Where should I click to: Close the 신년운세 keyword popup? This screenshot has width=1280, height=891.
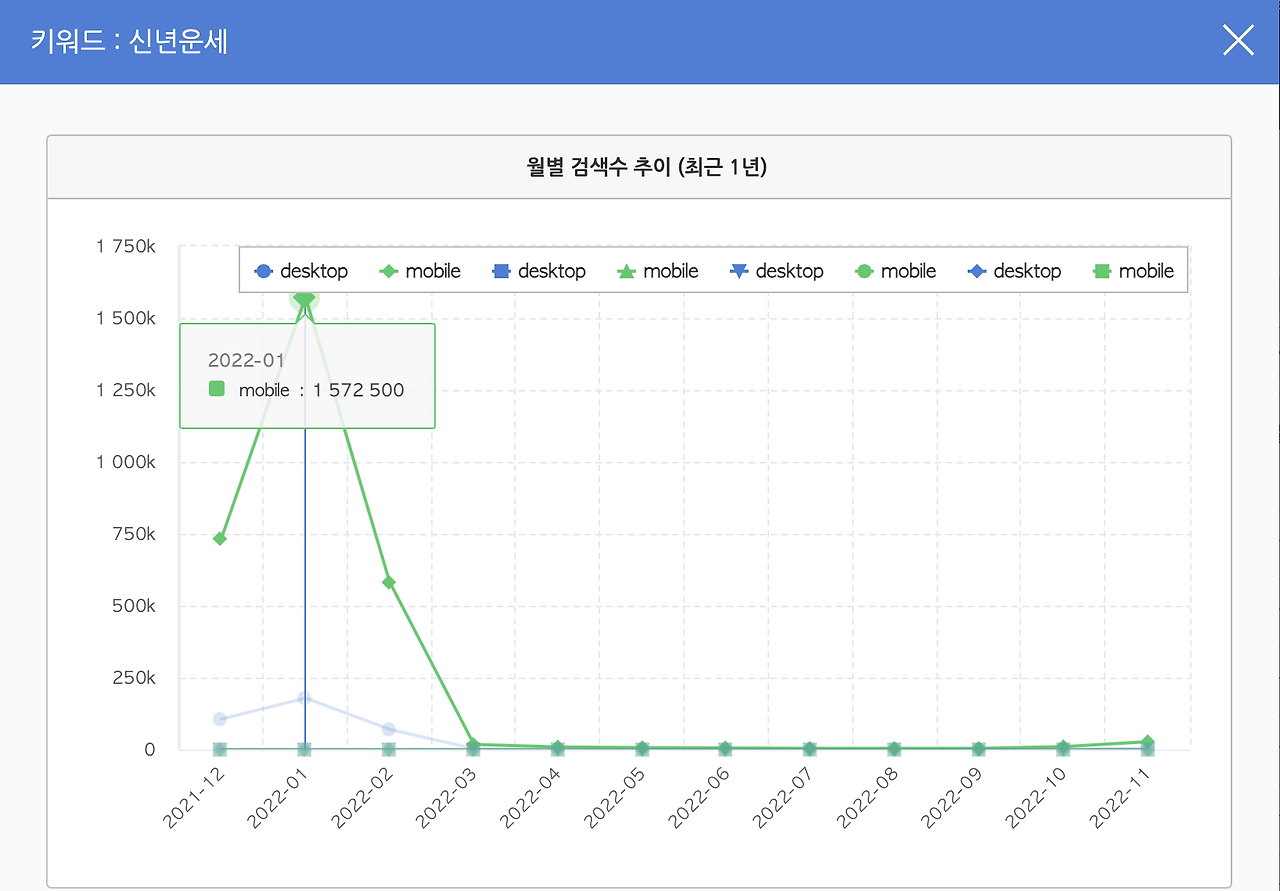tap(1238, 40)
